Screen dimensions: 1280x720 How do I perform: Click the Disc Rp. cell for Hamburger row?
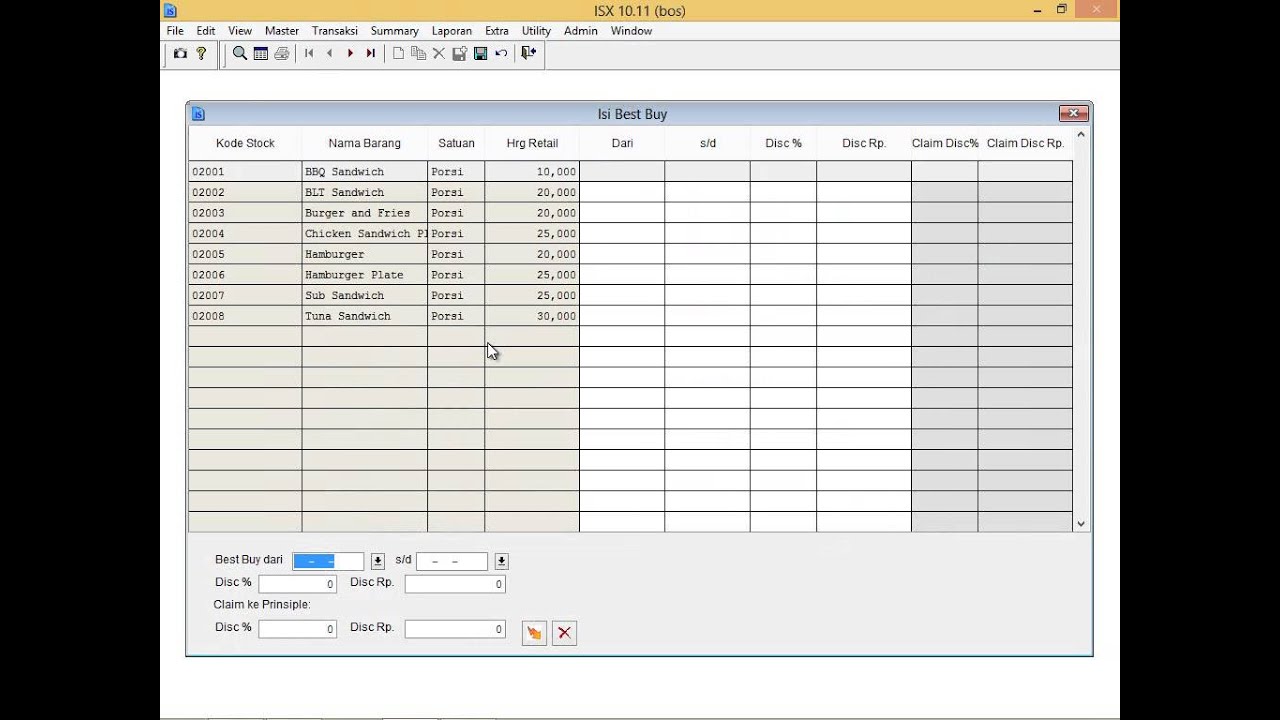pyautogui.click(x=864, y=254)
